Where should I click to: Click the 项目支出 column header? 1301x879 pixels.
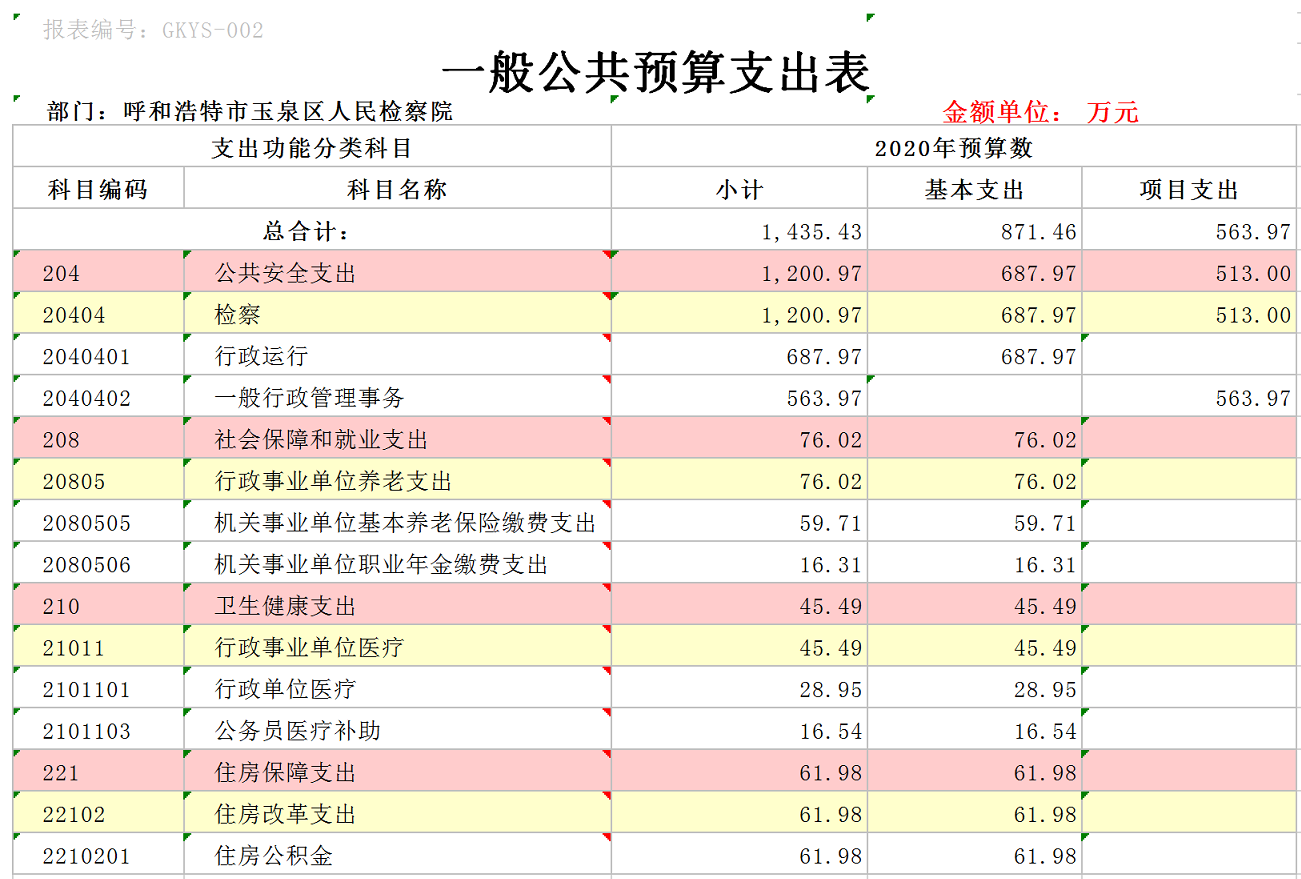tap(1189, 189)
